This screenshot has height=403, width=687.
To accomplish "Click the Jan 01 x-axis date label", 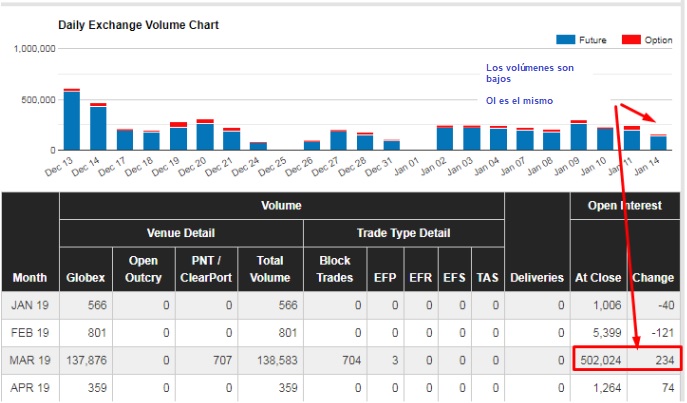I will [405, 167].
